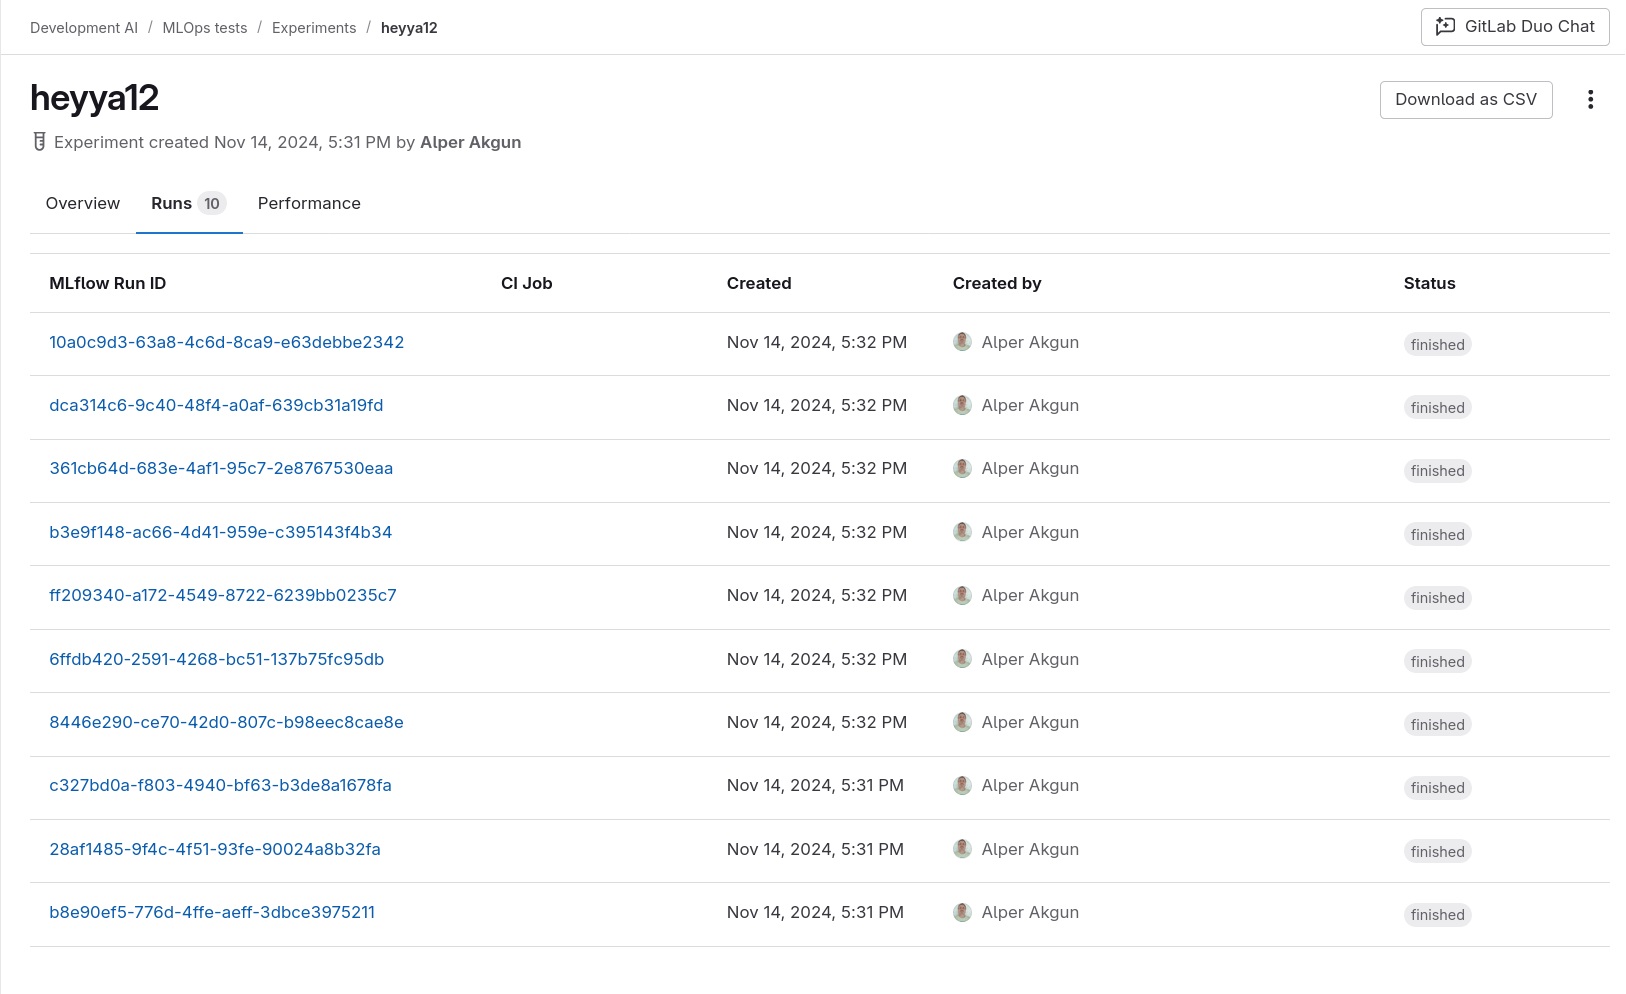Open the Performance tab

308,203
